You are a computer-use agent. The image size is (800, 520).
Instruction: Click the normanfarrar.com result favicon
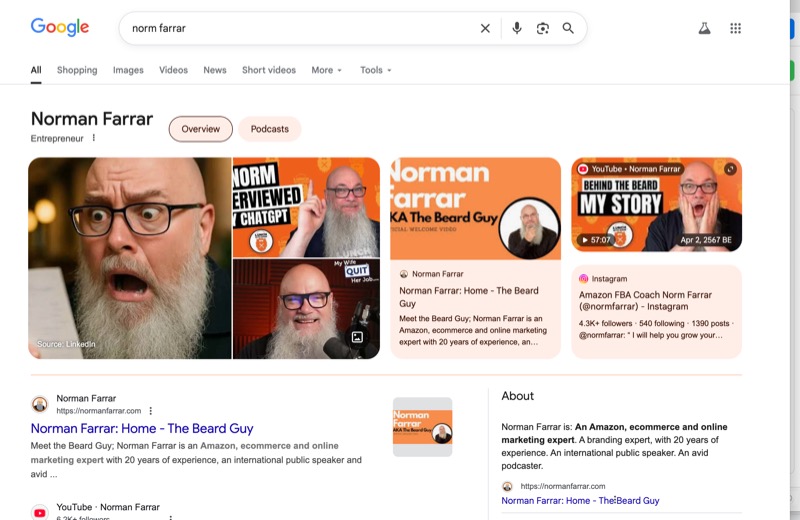tap(39, 404)
